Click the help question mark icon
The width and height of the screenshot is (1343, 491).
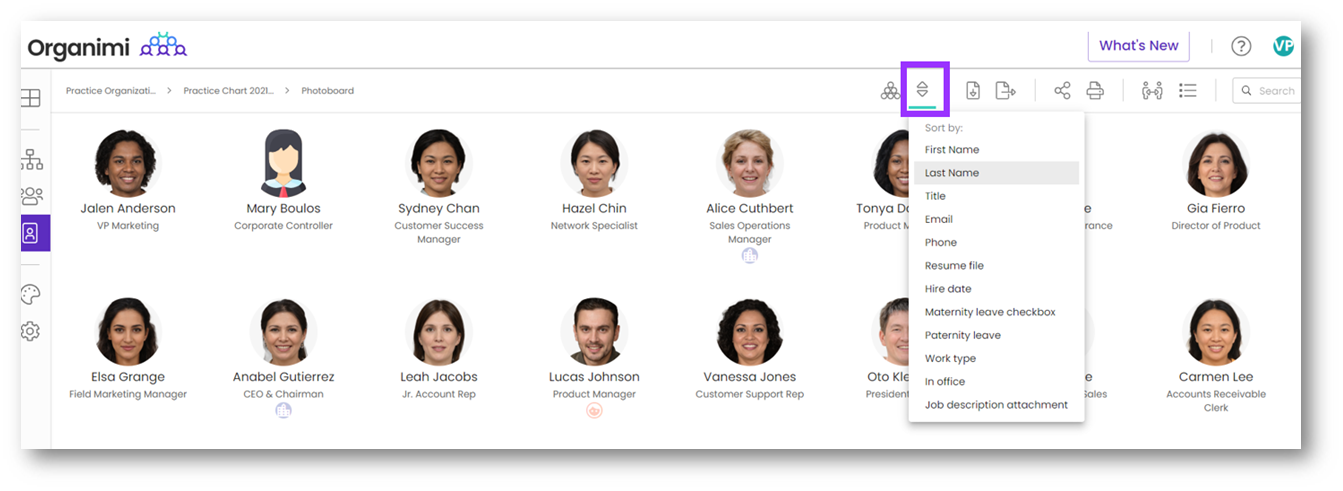click(x=1241, y=46)
